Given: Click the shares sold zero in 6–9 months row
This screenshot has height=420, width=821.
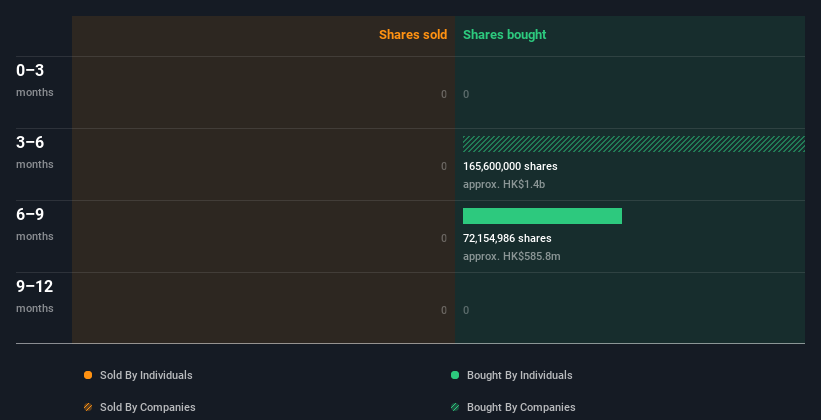Looking at the screenshot, I should tap(444, 238).
